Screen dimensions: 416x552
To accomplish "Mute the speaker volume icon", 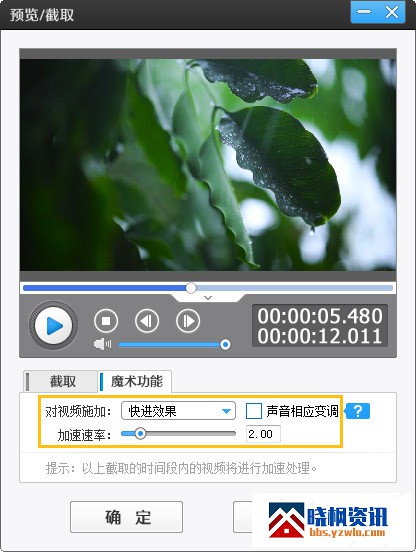I will pos(102,344).
